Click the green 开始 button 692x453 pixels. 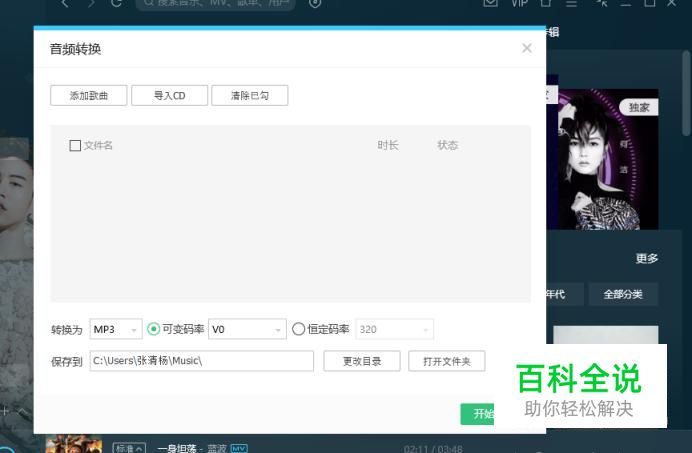[x=478, y=414]
